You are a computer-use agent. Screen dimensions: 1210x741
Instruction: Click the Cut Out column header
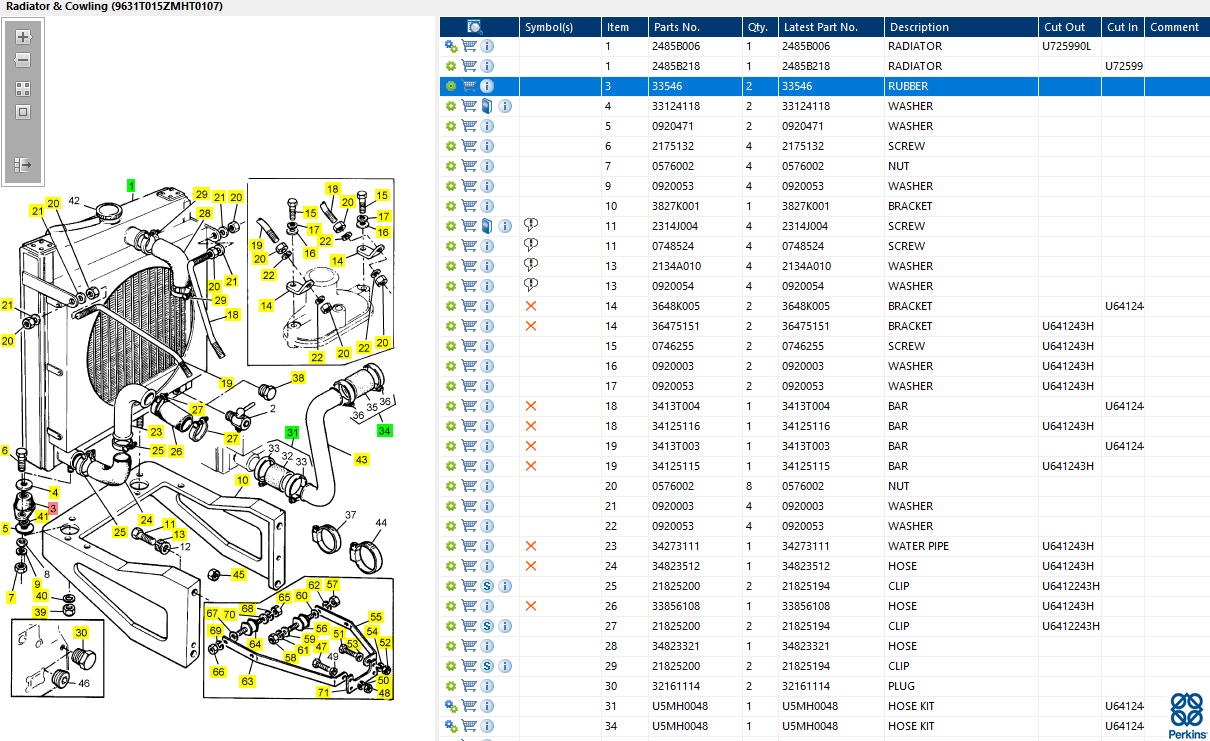coord(1064,27)
